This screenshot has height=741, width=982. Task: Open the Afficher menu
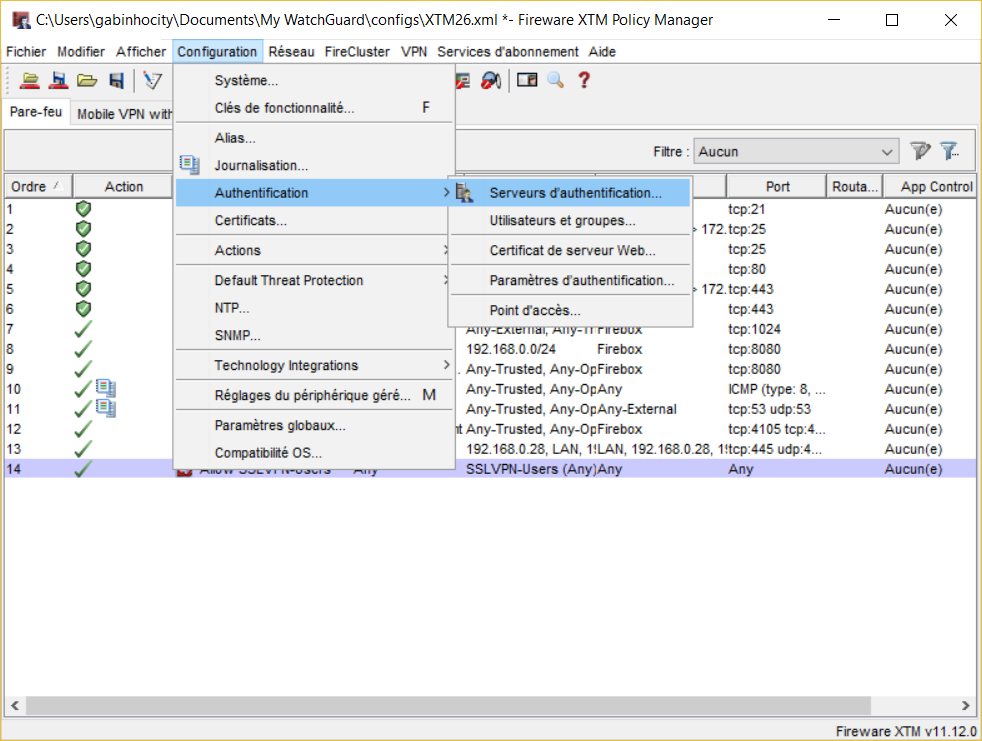tap(141, 51)
